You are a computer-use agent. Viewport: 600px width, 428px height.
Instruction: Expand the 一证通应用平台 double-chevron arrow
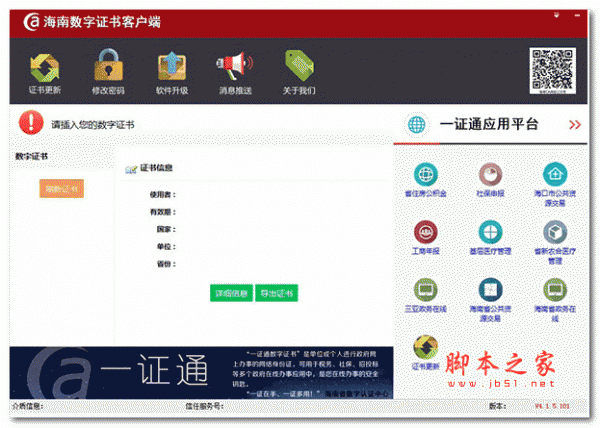(575, 125)
